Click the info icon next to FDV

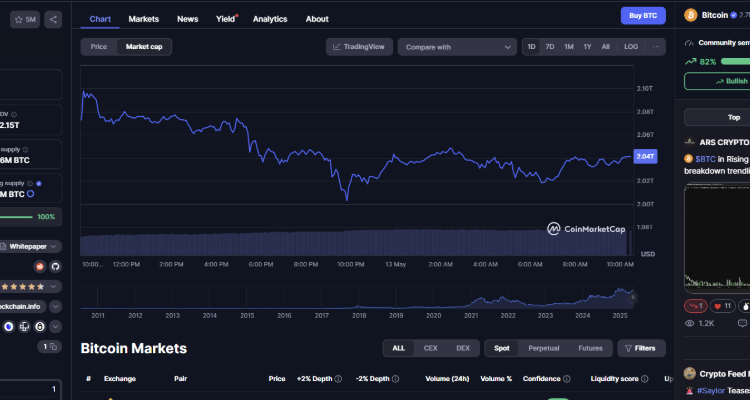pyautogui.click(x=14, y=114)
